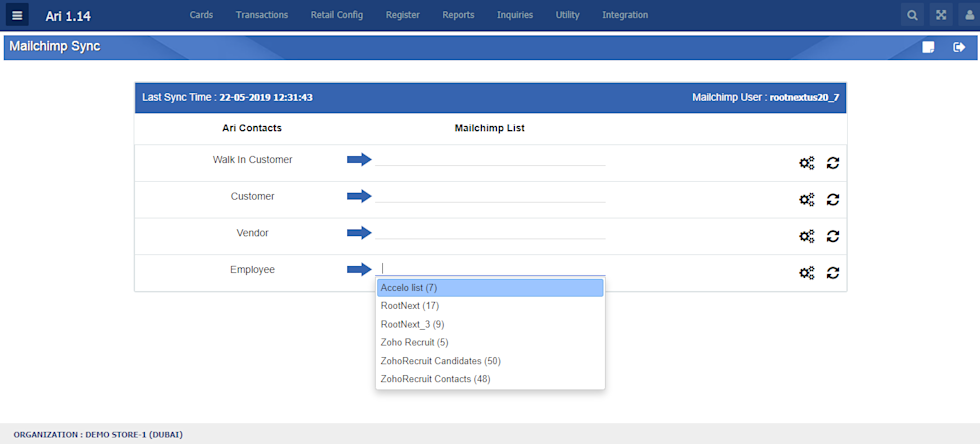Choose Zoho Recruit (5) option
Screen dimensions: 980x444
pyautogui.click(x=490, y=342)
